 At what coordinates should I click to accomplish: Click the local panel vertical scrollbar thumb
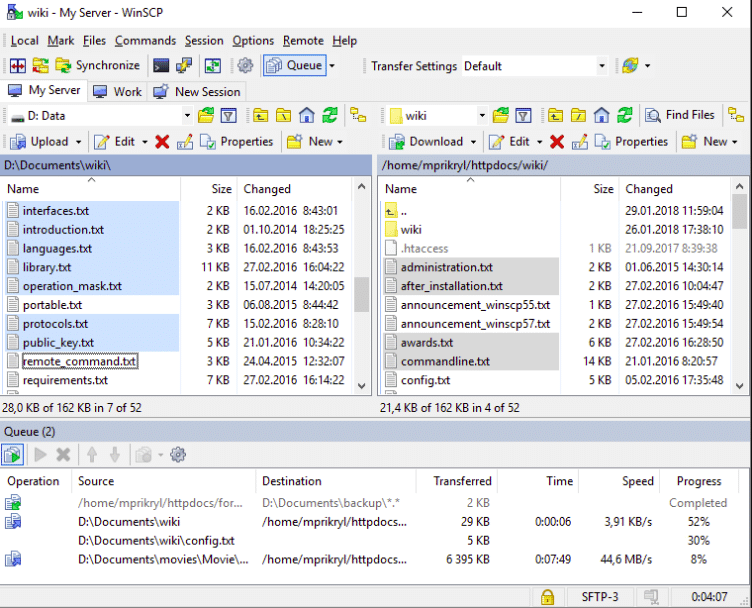click(x=362, y=295)
